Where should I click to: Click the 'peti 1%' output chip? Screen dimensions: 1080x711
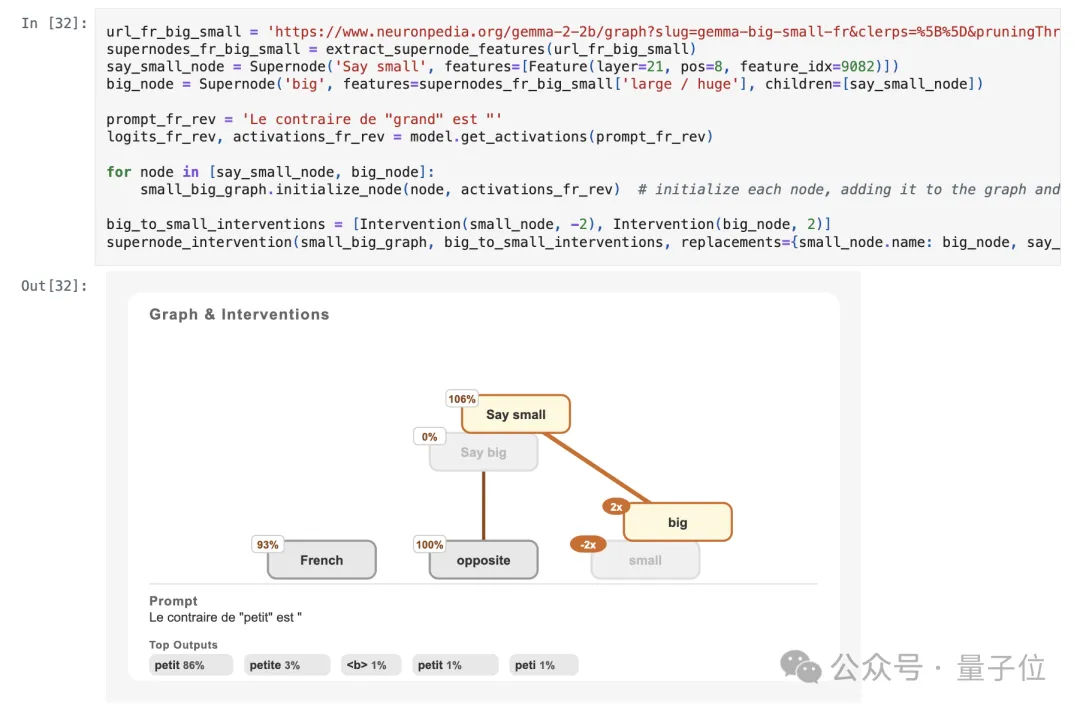coord(543,665)
